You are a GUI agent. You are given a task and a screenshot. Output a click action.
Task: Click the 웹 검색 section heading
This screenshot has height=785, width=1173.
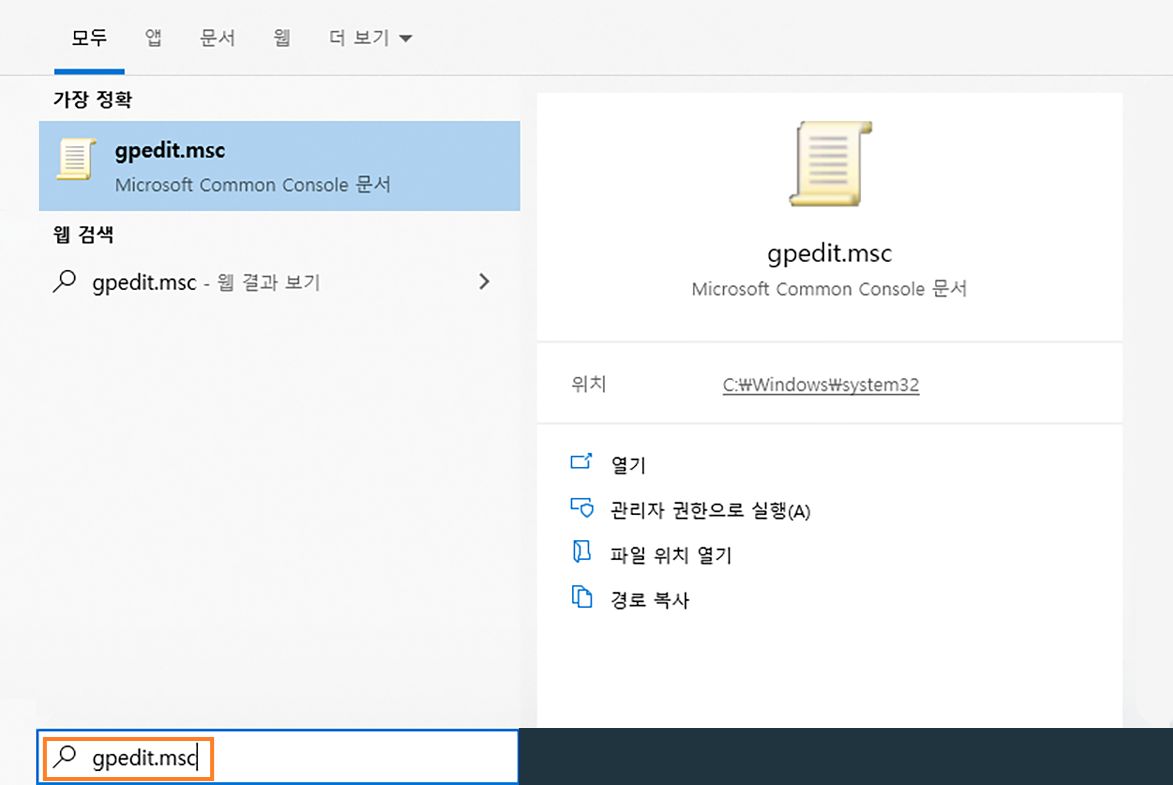coord(83,234)
